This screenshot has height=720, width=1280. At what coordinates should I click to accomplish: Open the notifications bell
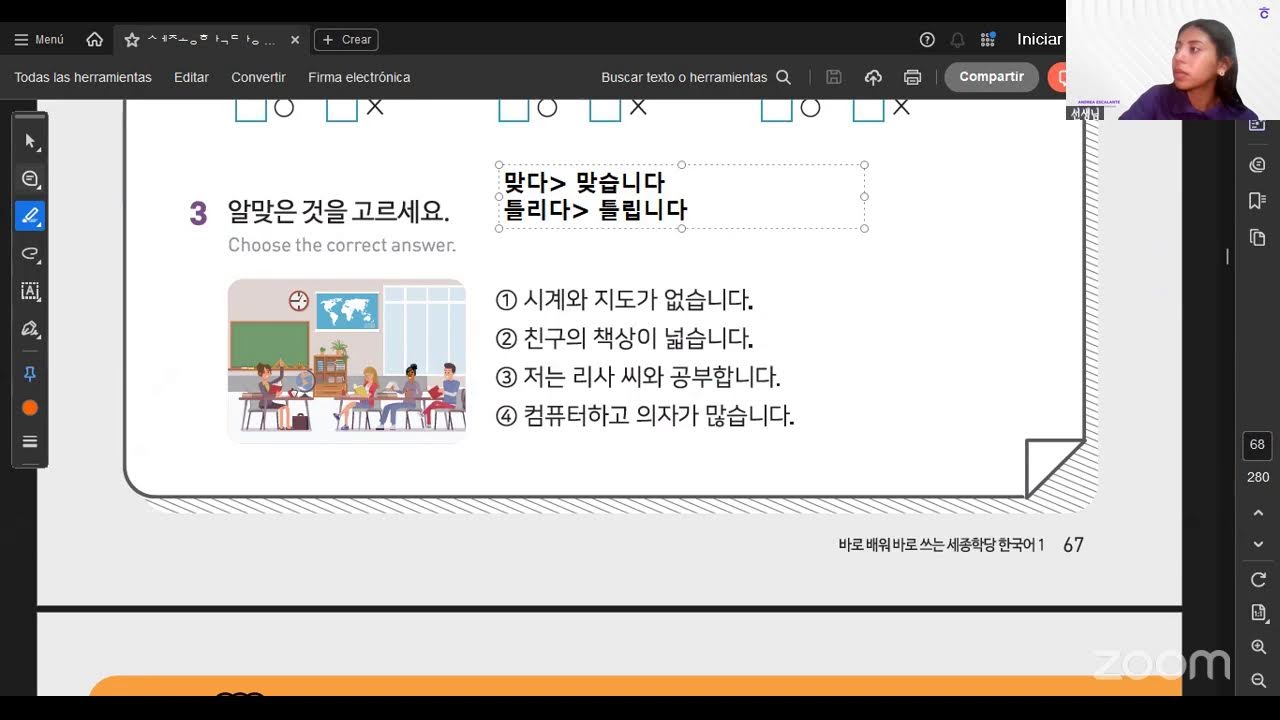coord(957,40)
